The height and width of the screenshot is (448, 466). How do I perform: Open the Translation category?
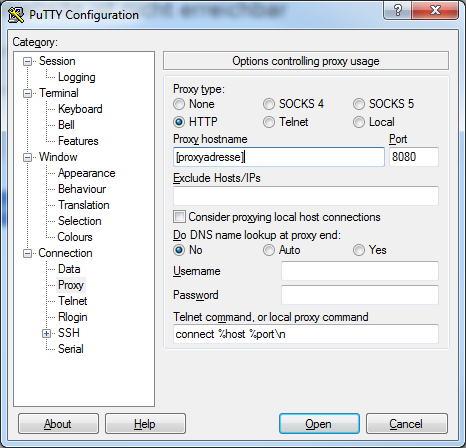pos(84,205)
